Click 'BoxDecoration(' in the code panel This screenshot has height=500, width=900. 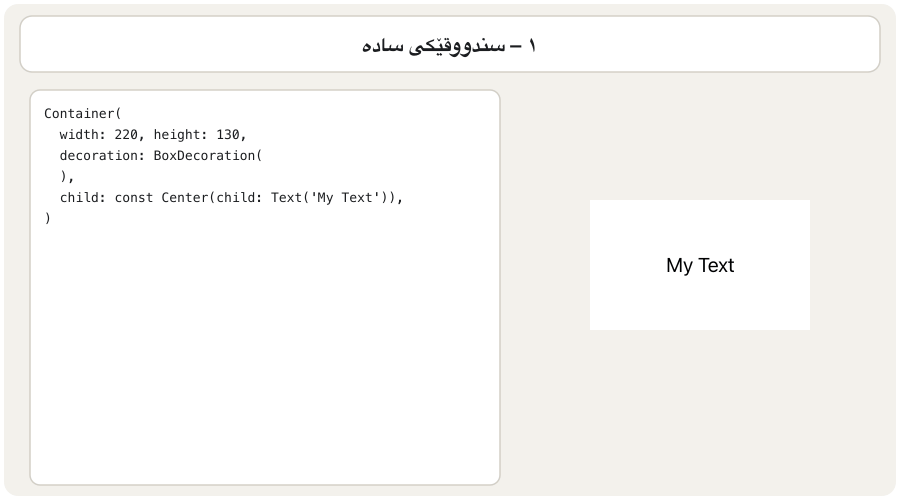(208, 156)
